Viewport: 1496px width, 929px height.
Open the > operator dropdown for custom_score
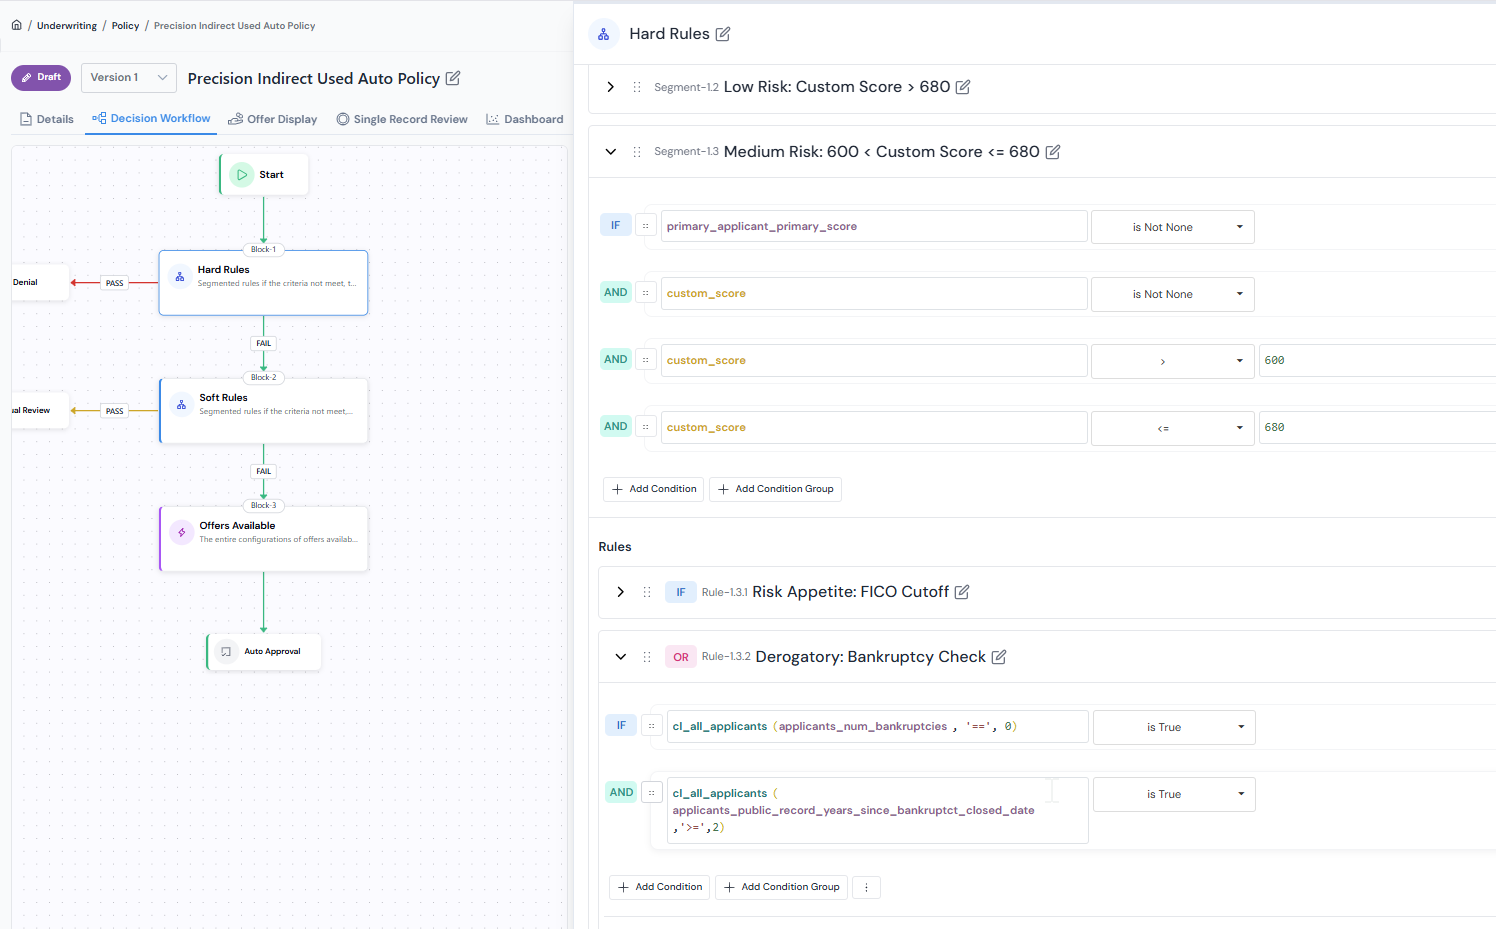coord(1172,361)
